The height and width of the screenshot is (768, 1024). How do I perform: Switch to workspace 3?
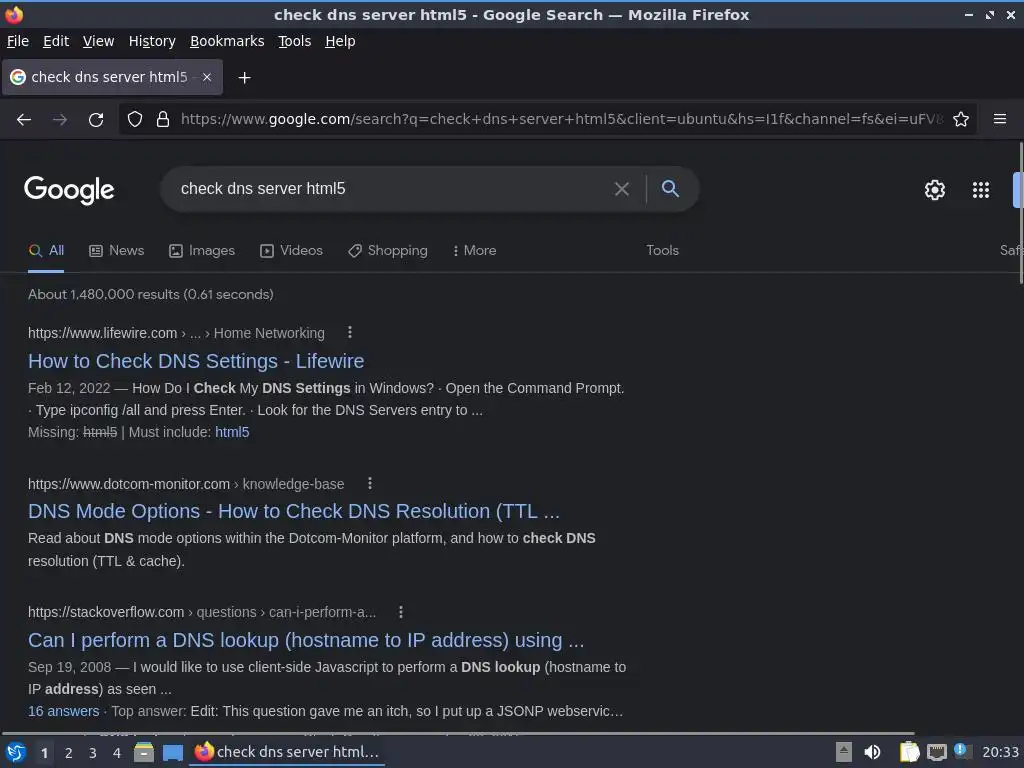pos(93,753)
